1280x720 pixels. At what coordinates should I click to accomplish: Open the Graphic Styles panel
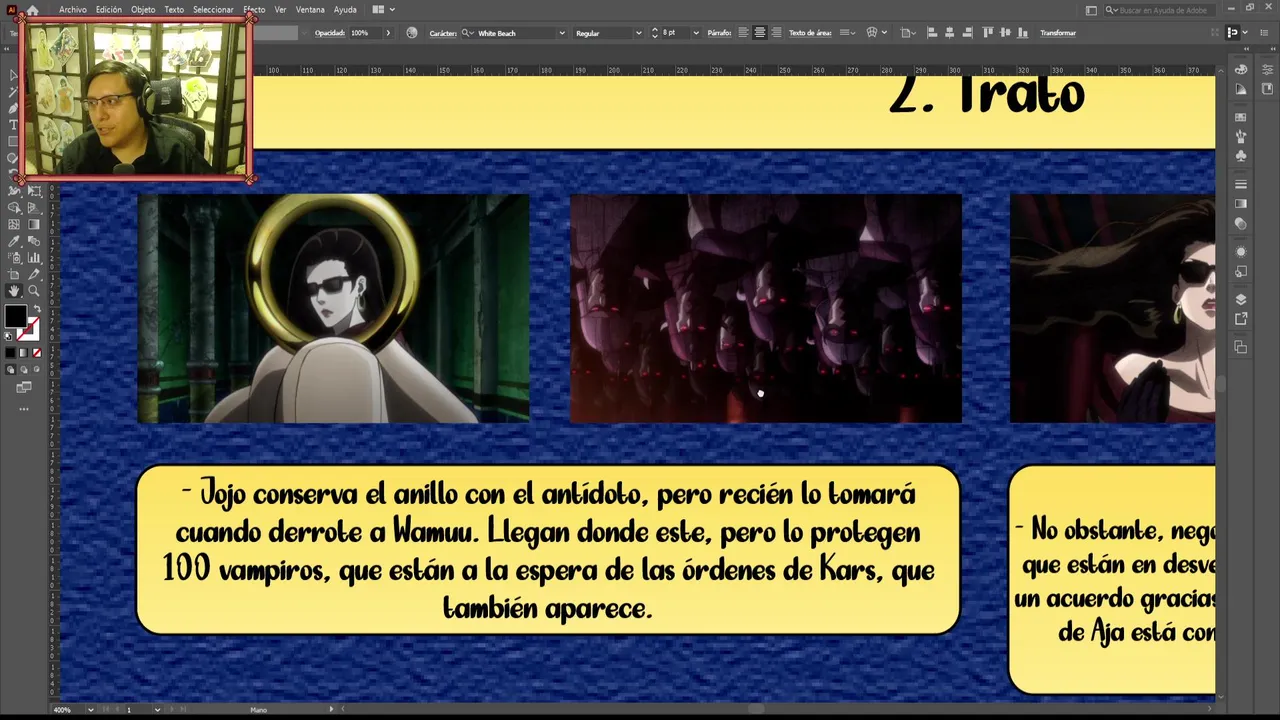pyautogui.click(x=1241, y=271)
